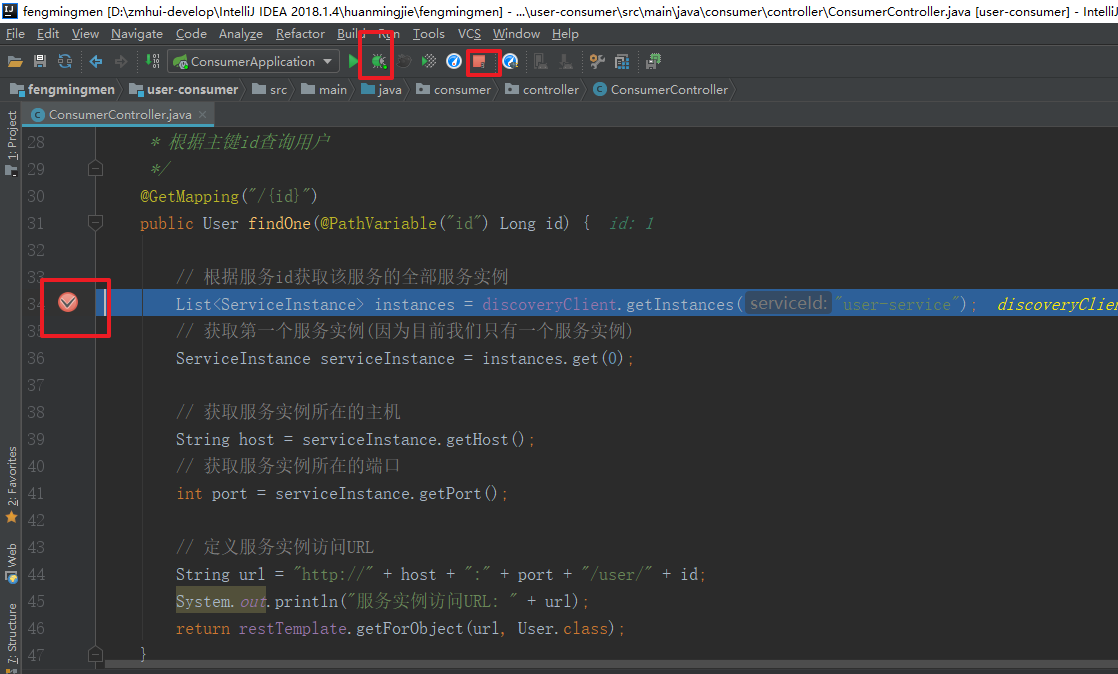Open the Analyze menu

pos(240,34)
